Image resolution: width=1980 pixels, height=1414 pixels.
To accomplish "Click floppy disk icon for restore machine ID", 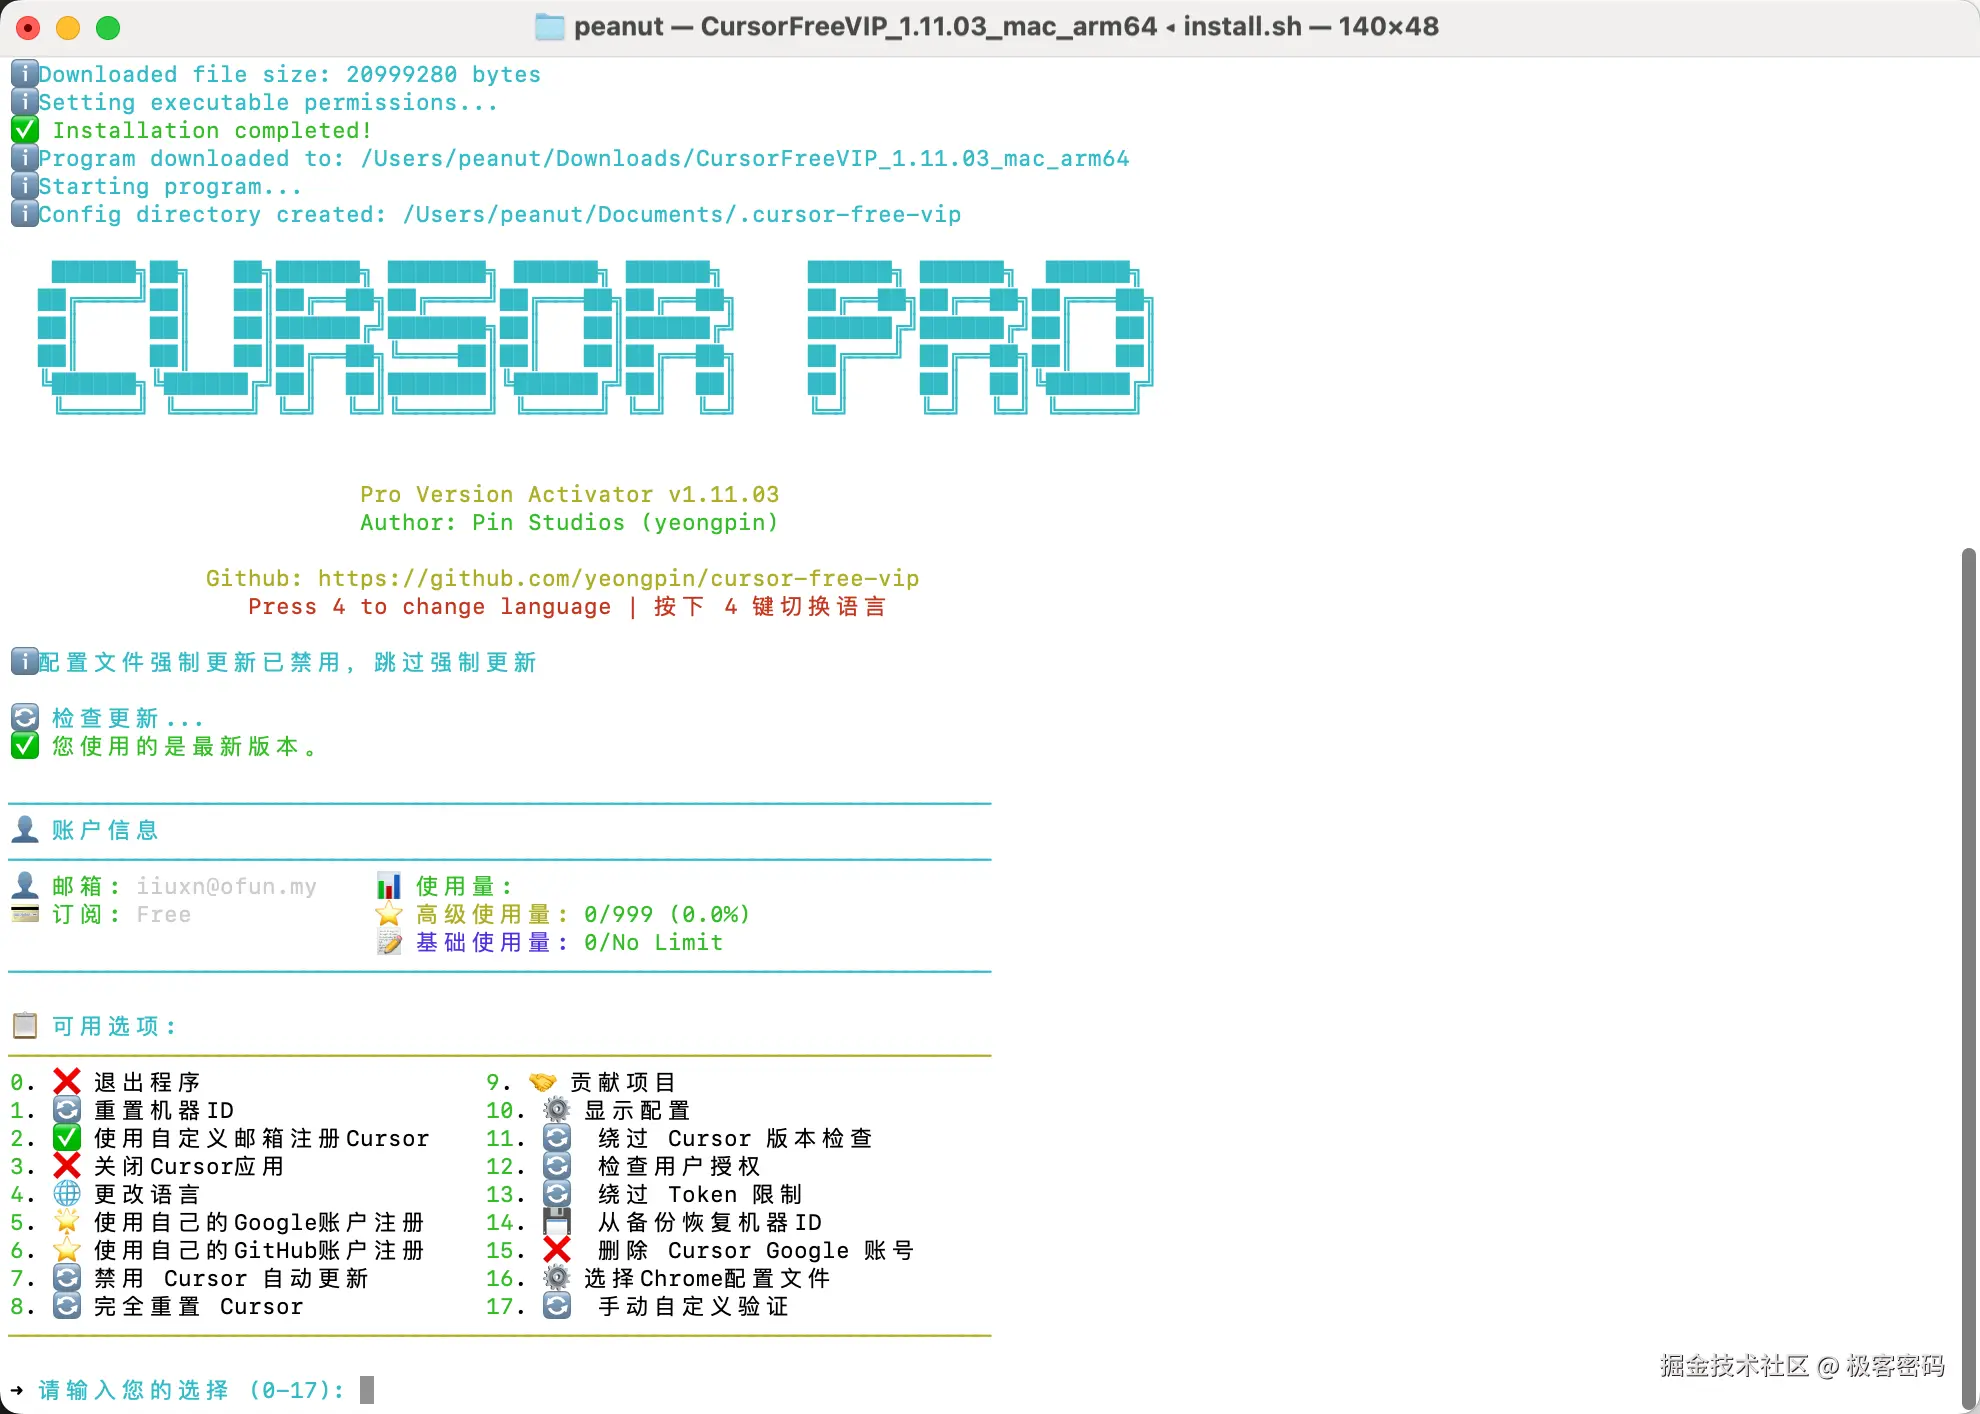I will pos(557,1221).
